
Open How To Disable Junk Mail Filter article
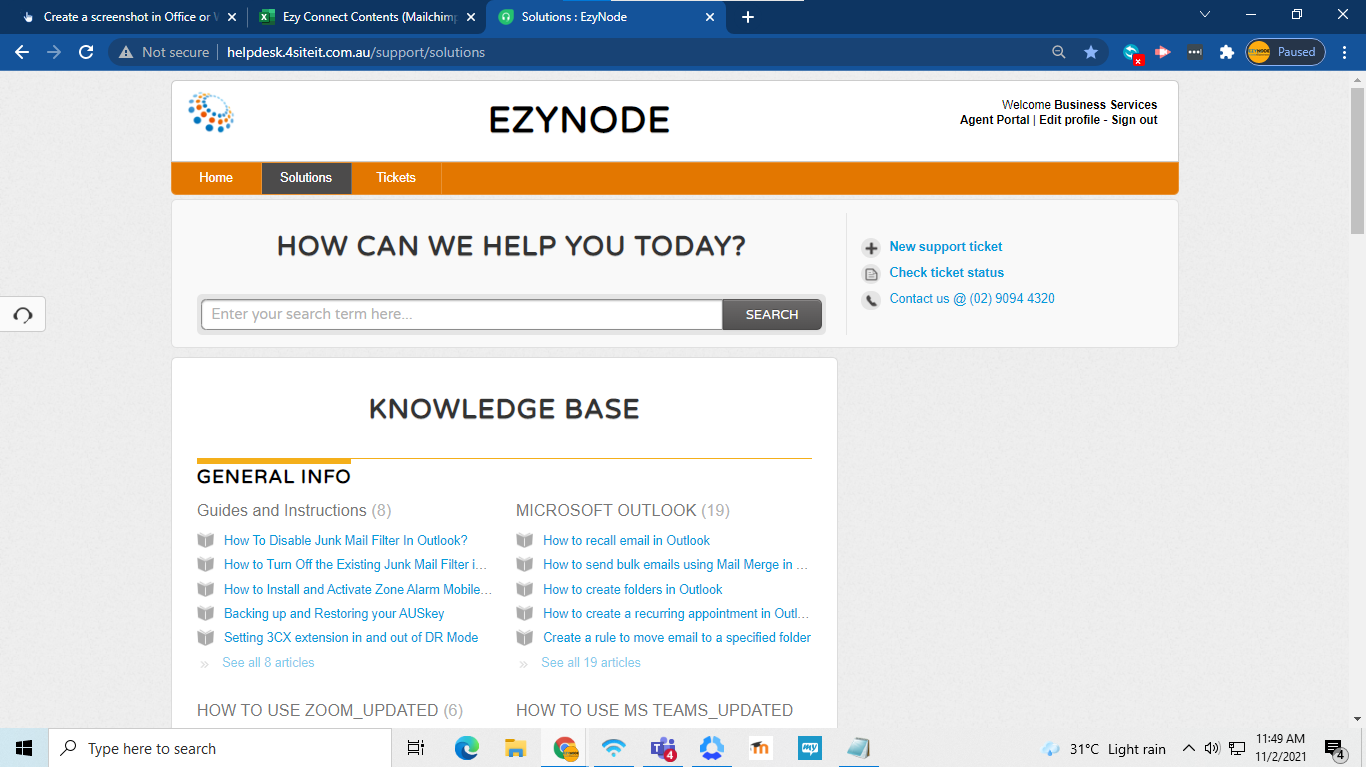346,540
